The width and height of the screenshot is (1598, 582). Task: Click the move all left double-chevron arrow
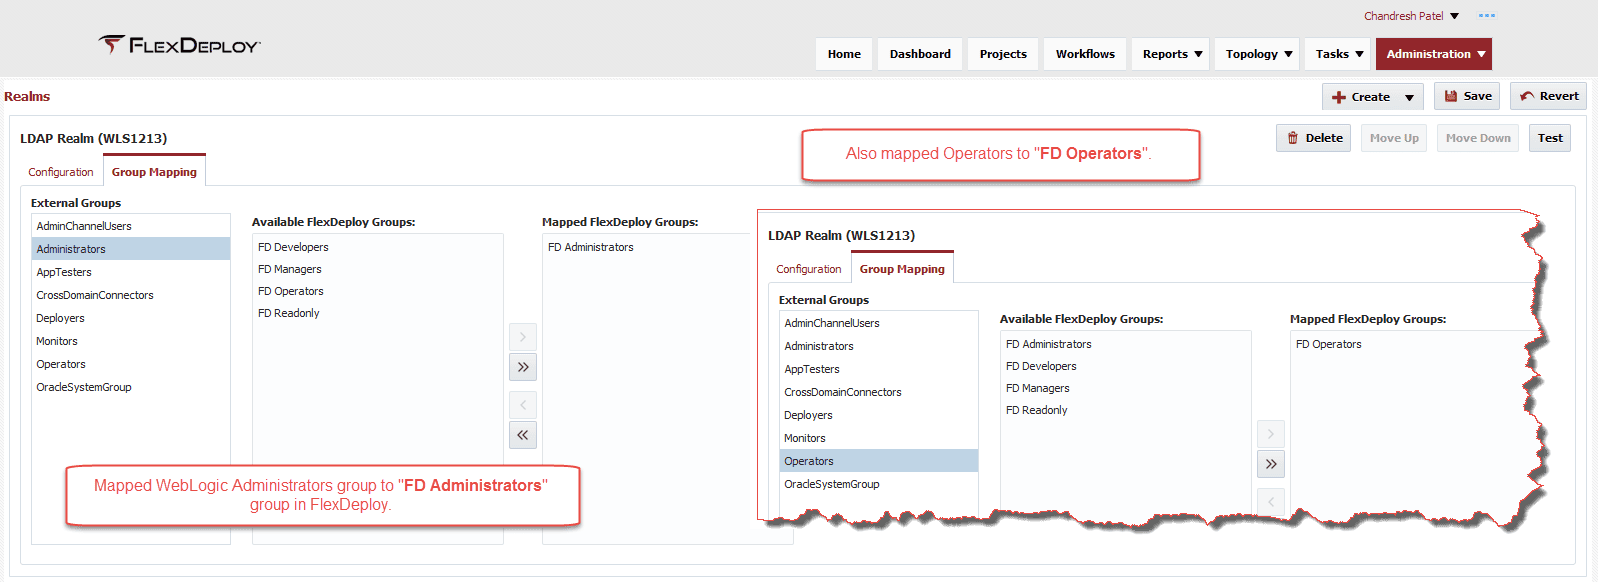tap(523, 435)
